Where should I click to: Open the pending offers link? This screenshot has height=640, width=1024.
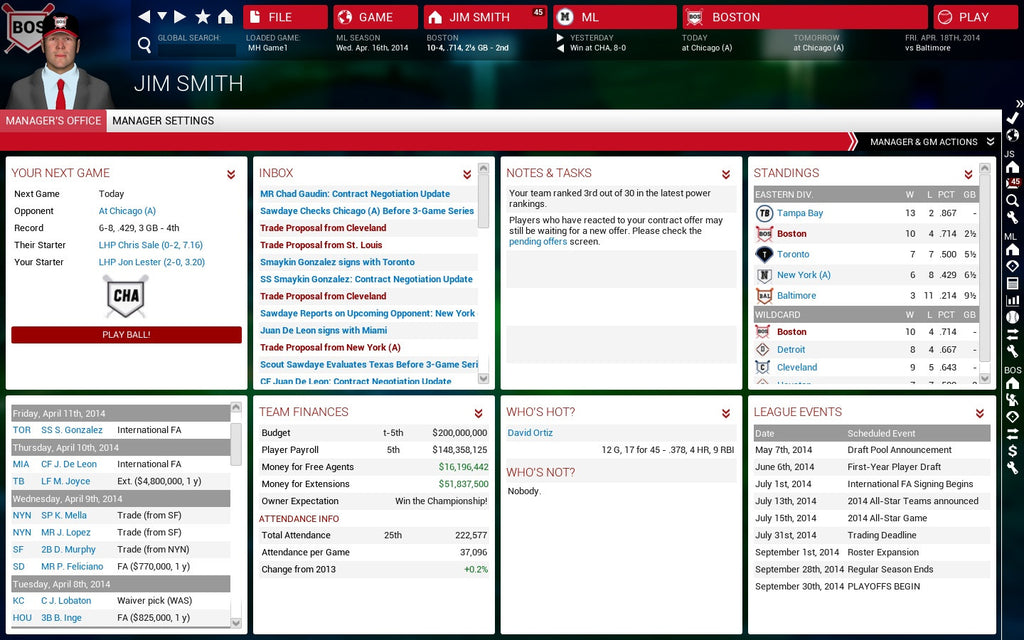pyautogui.click(x=539, y=242)
